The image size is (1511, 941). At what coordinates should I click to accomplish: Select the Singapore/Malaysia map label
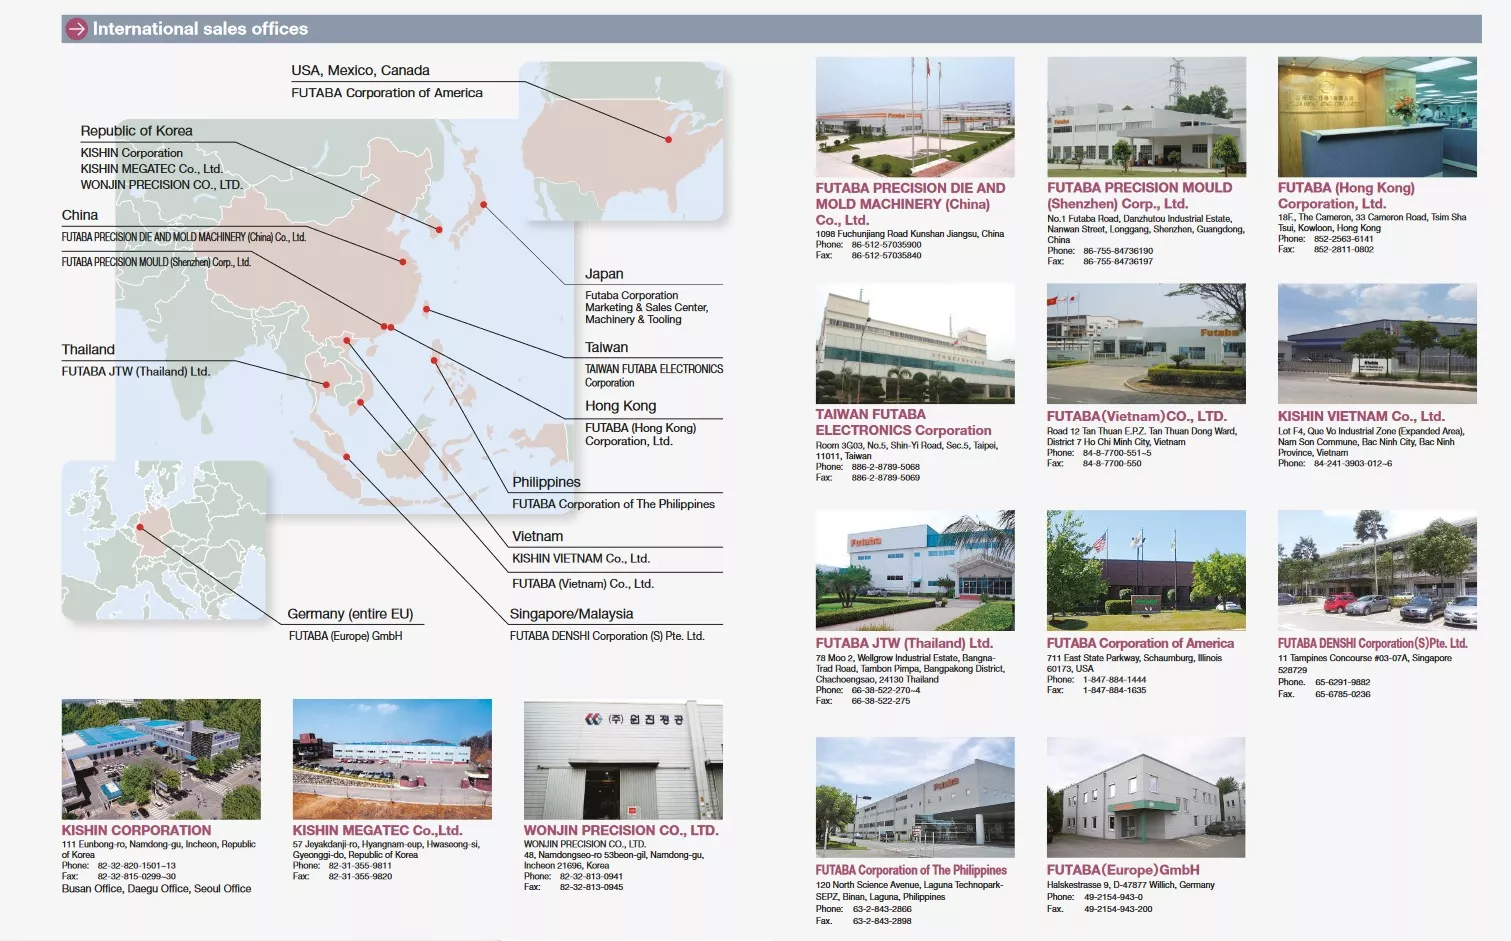point(571,614)
